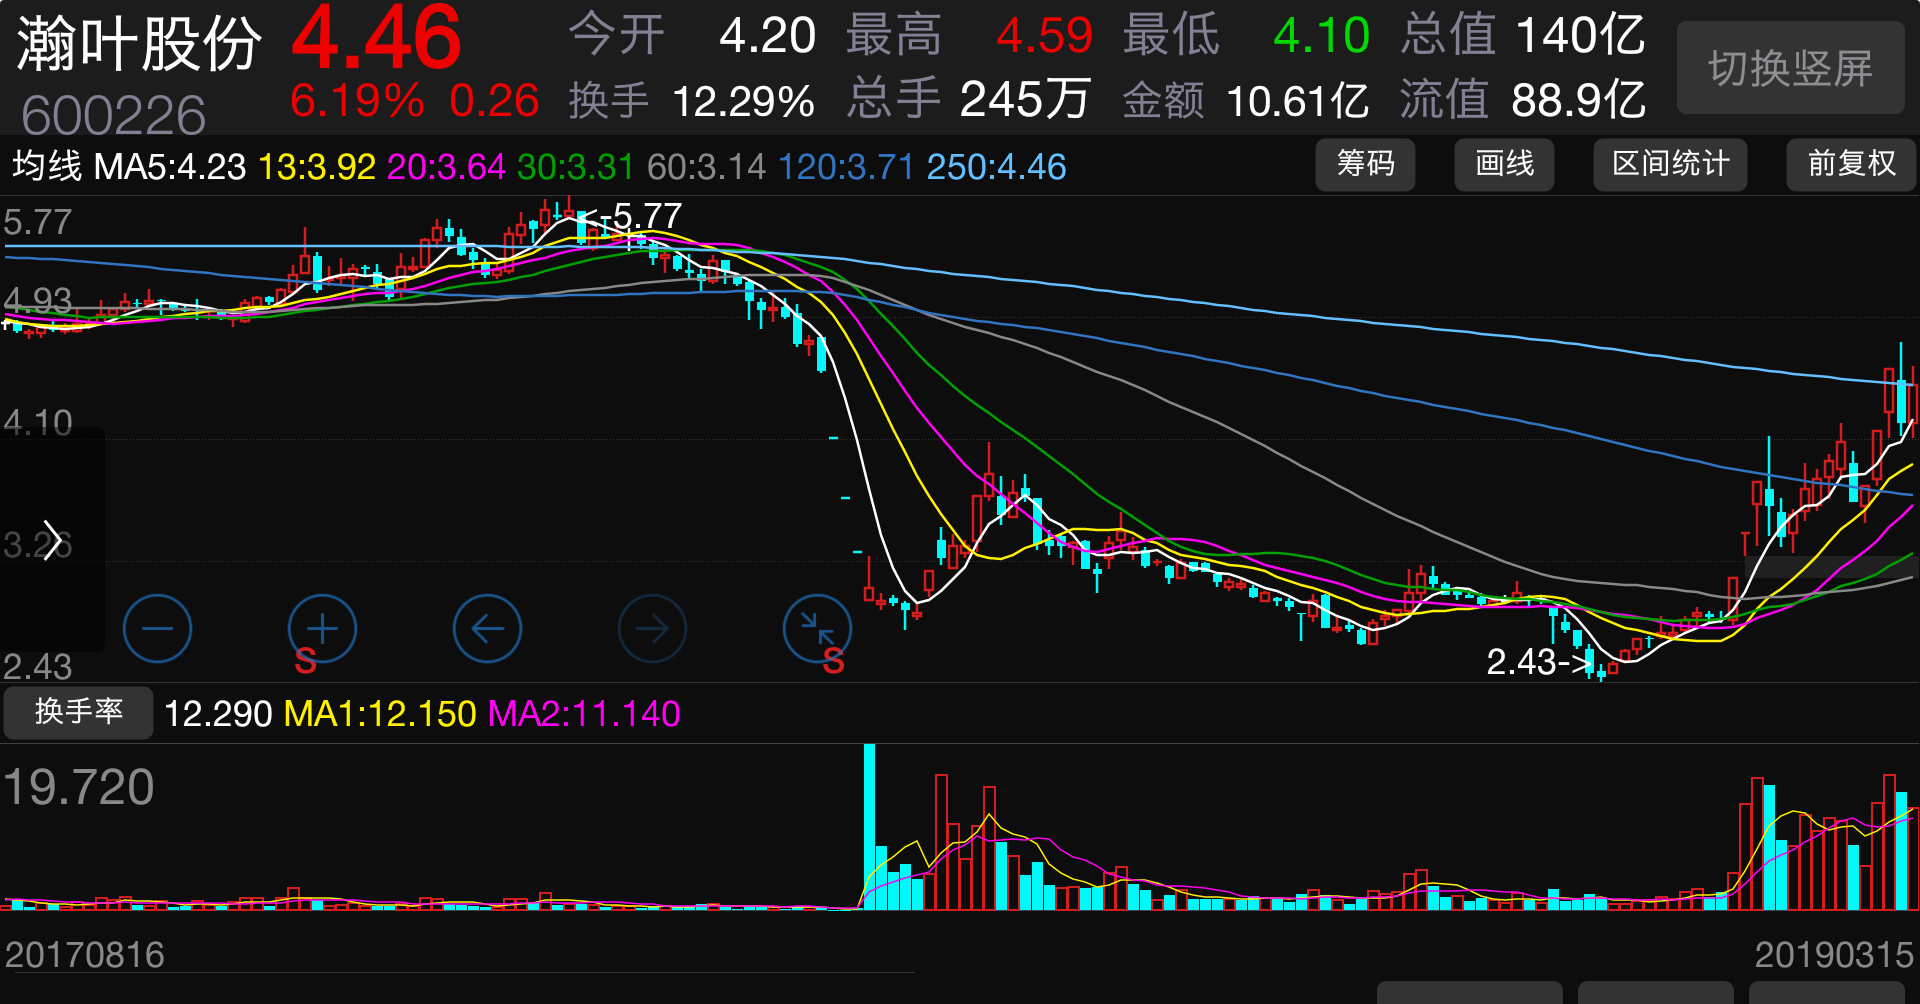
Task: Tap the MA1:12.150 turnover average
Action: pyautogui.click(x=380, y=714)
